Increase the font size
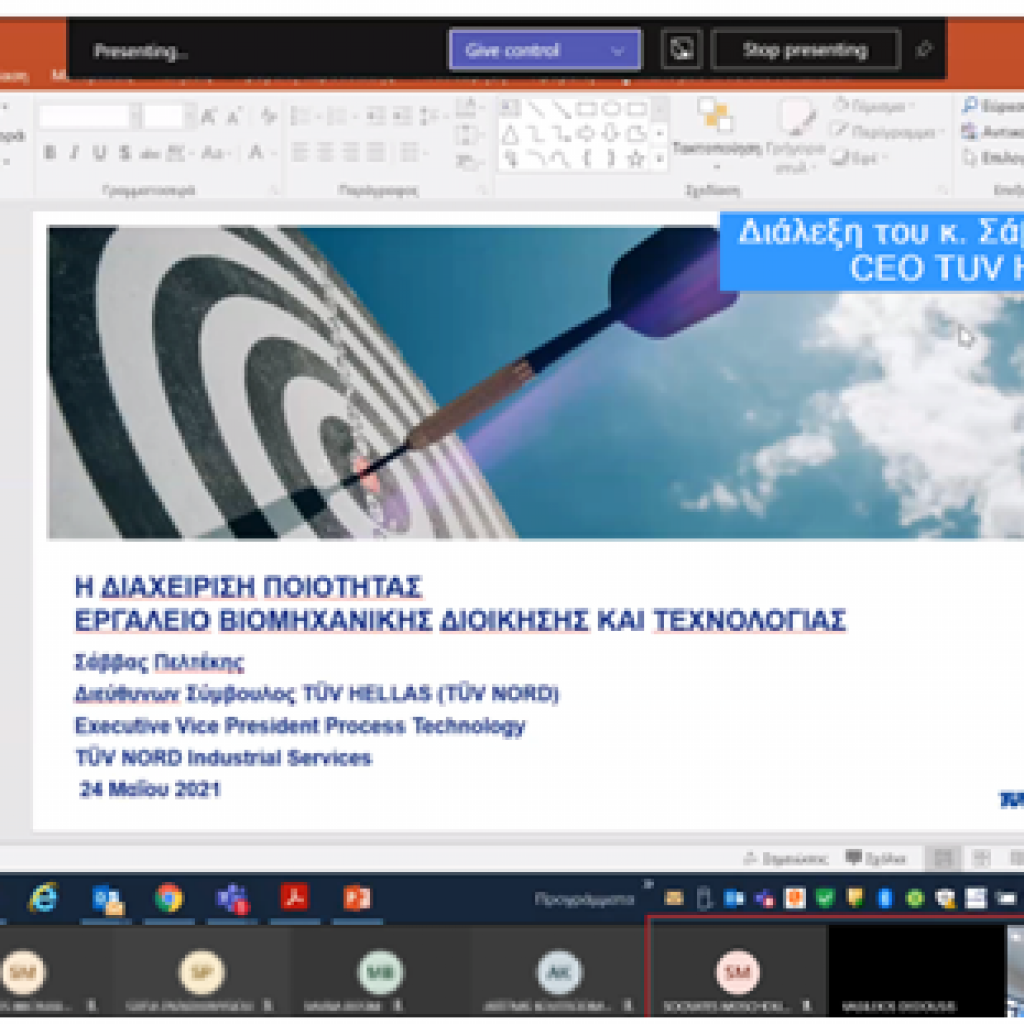Viewport: 1024px width, 1024px height. point(208,116)
